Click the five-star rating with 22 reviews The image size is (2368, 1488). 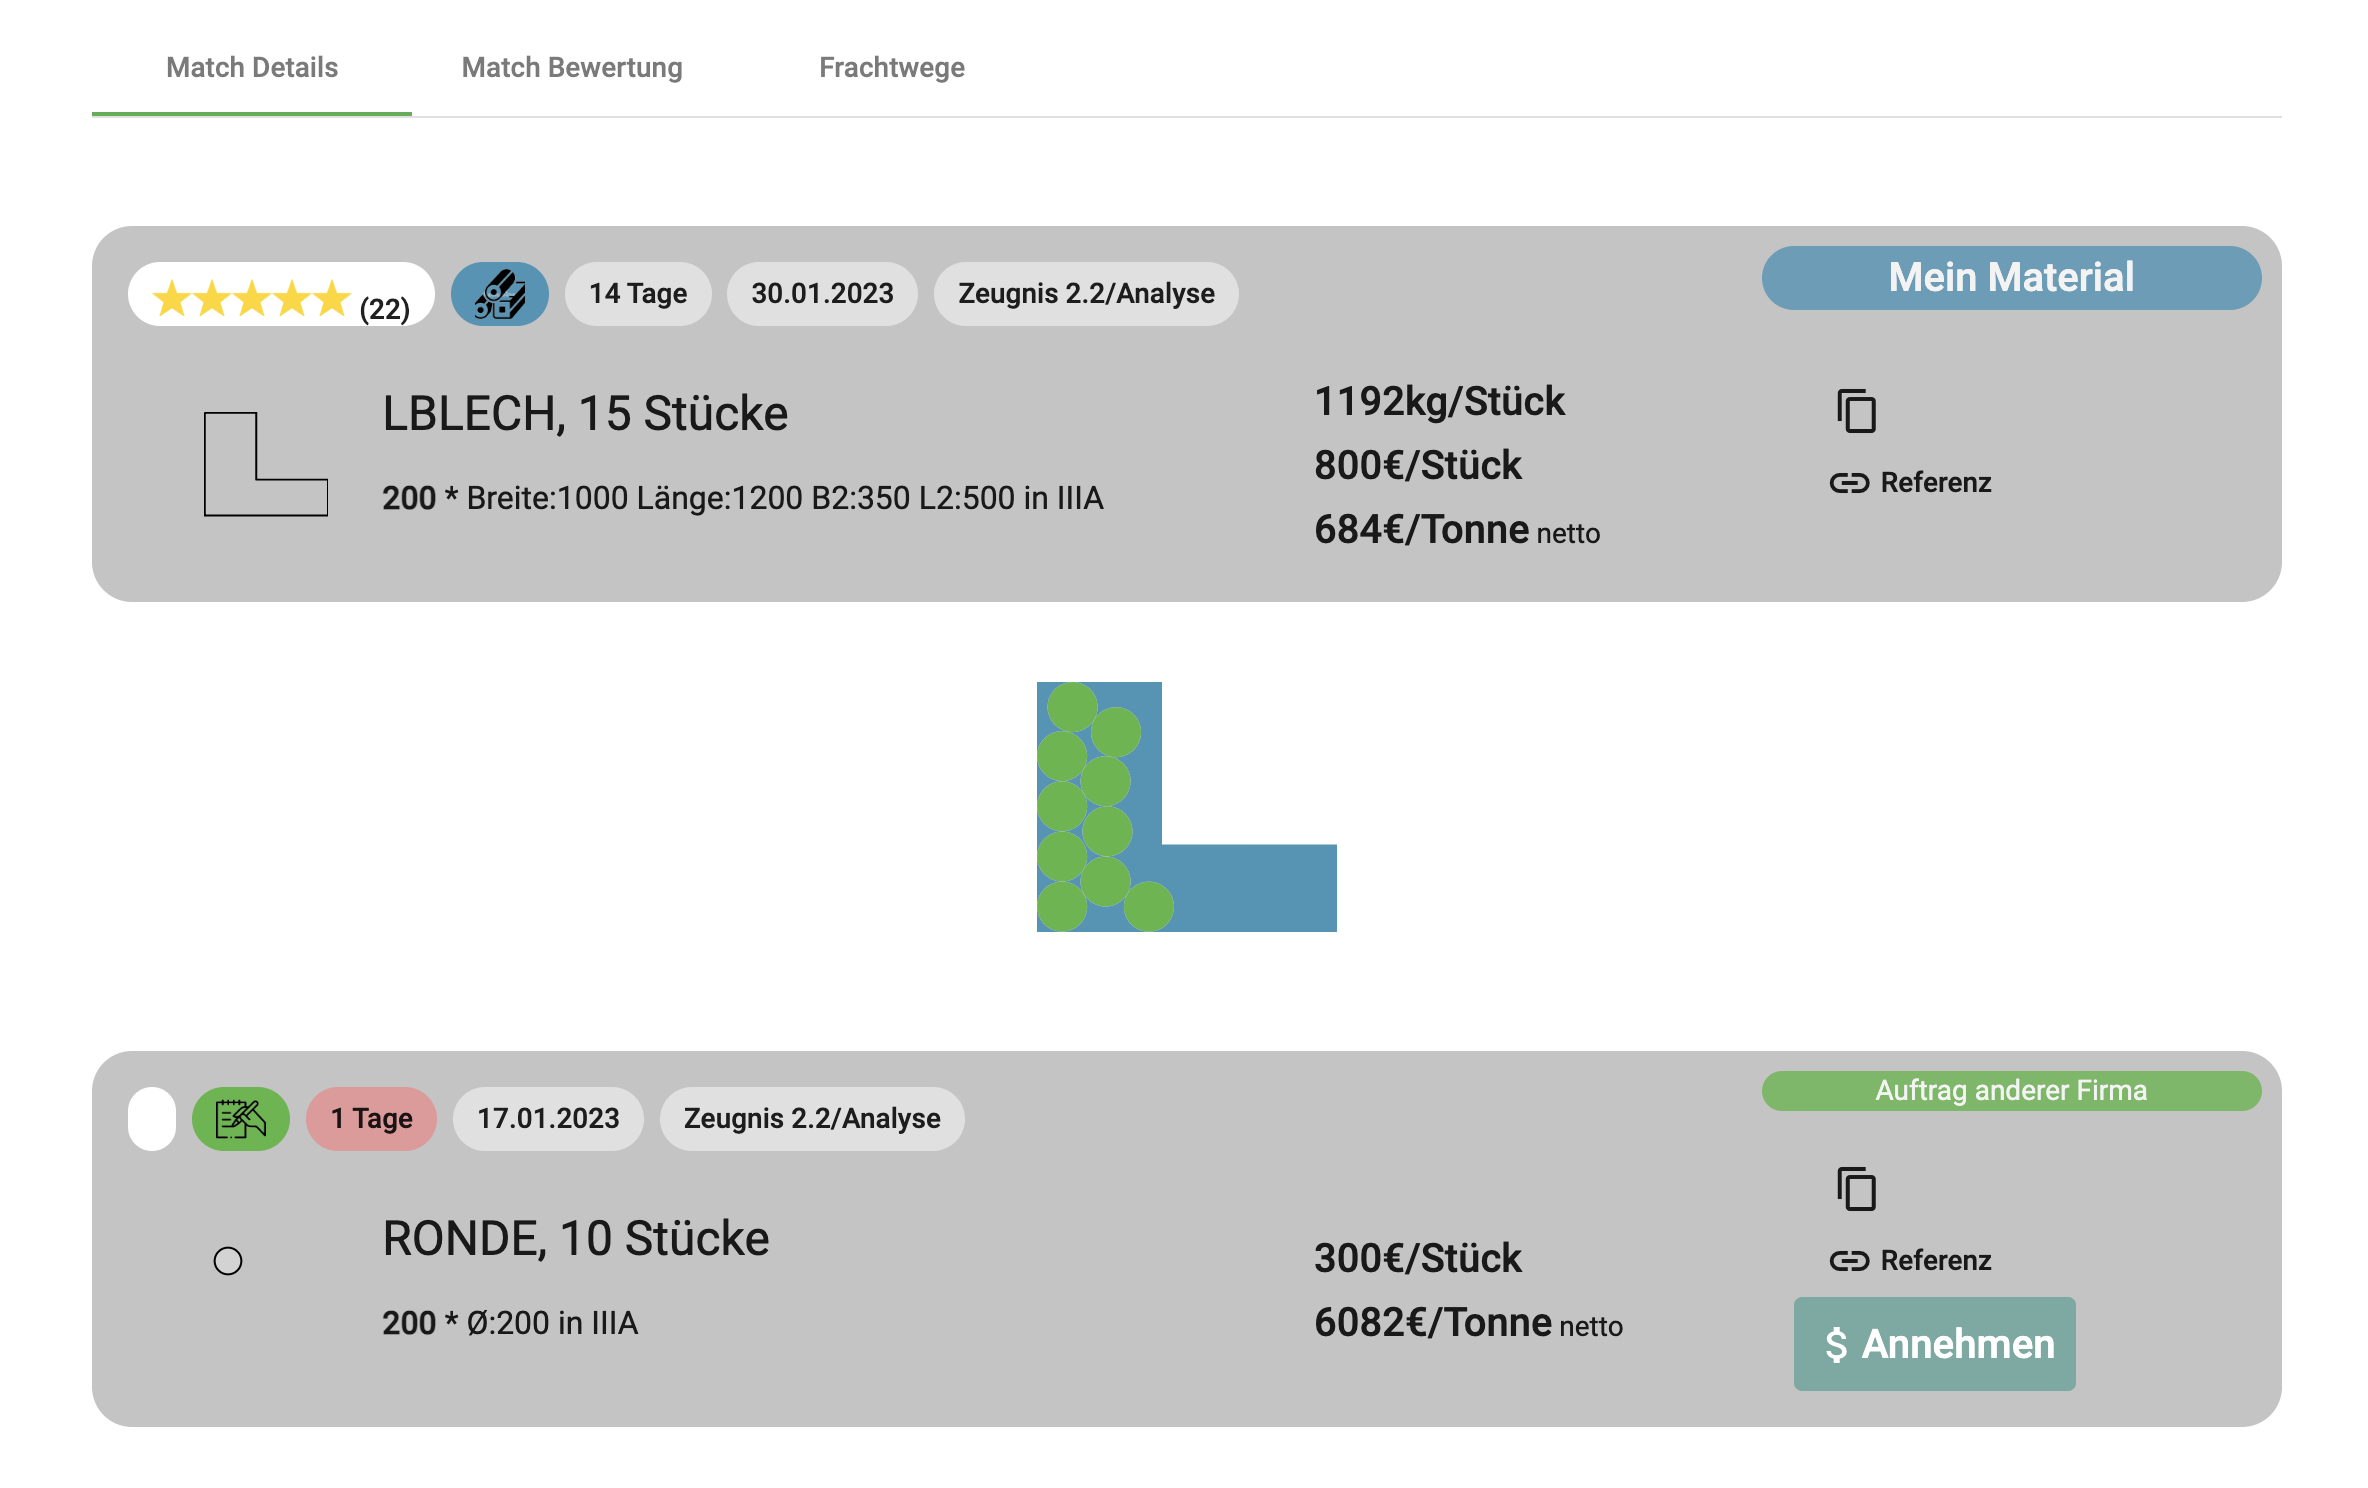(281, 296)
